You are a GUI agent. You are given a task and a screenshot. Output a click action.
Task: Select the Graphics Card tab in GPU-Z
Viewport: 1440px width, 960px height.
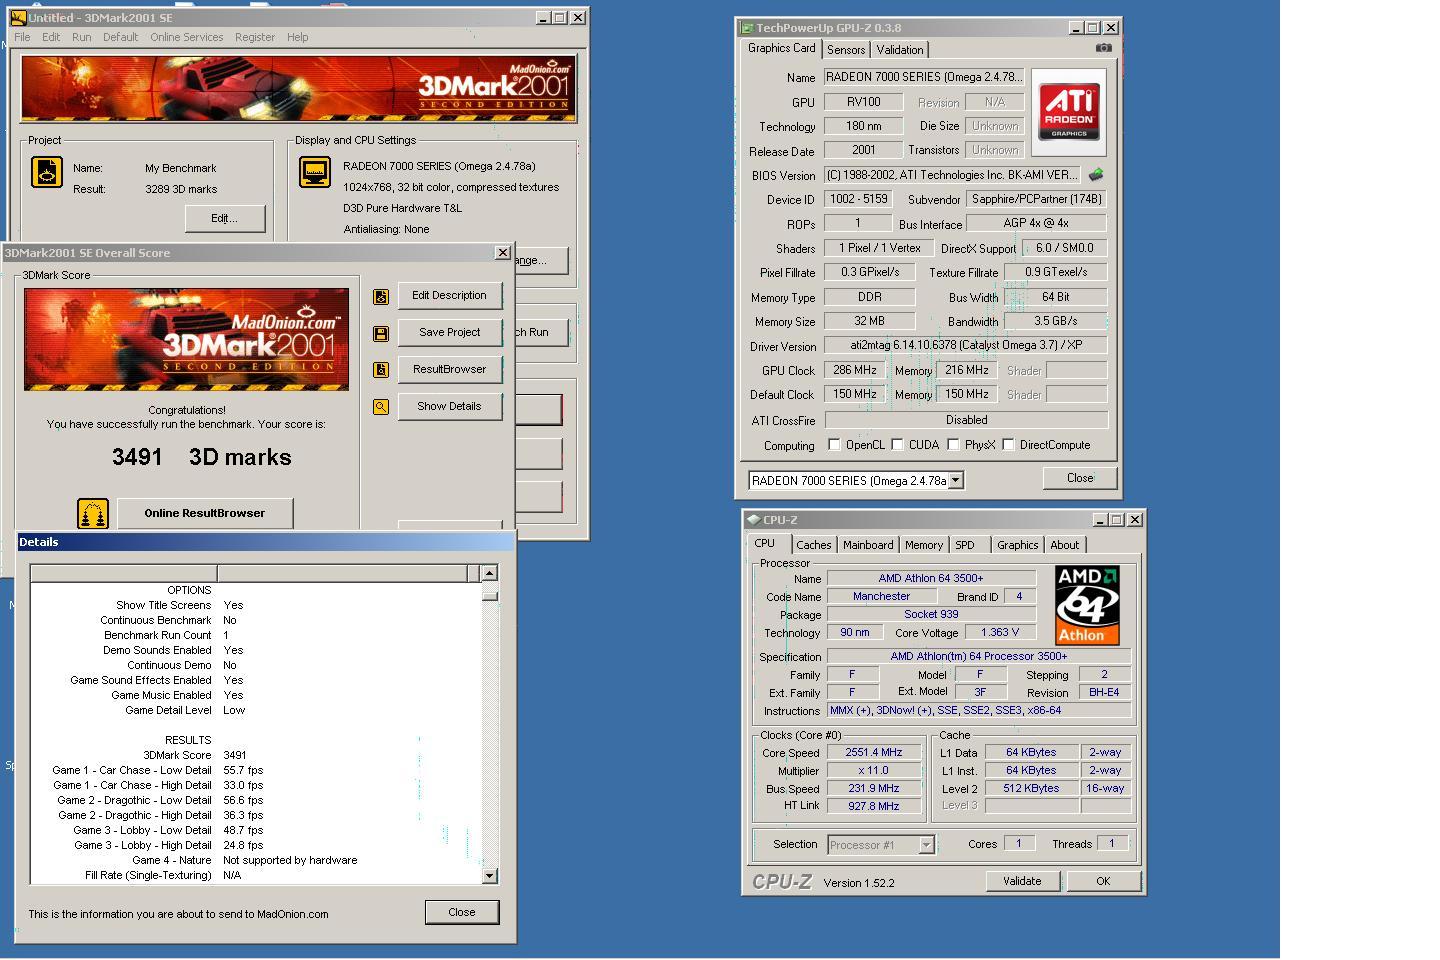click(782, 48)
